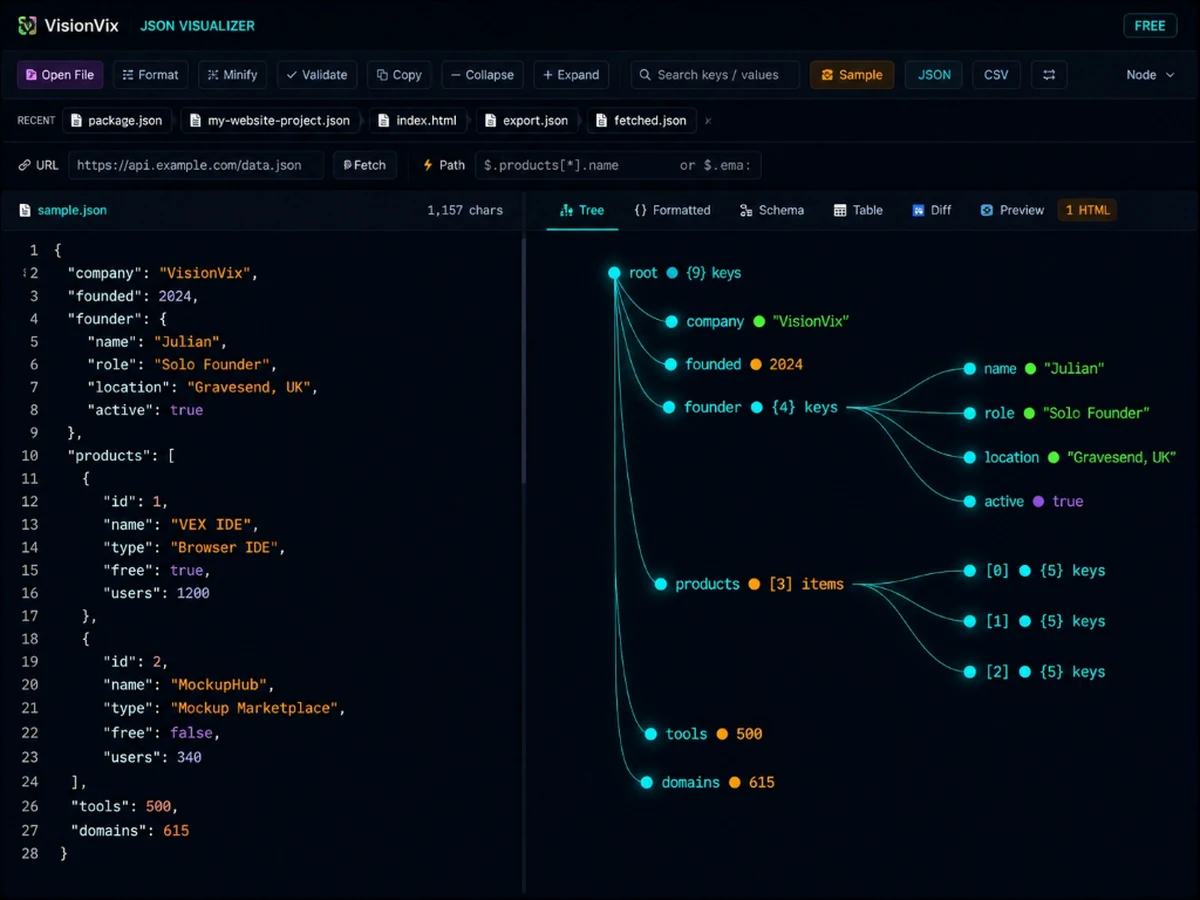
Task: Click the URL input field
Action: pyautogui.click(x=196, y=165)
